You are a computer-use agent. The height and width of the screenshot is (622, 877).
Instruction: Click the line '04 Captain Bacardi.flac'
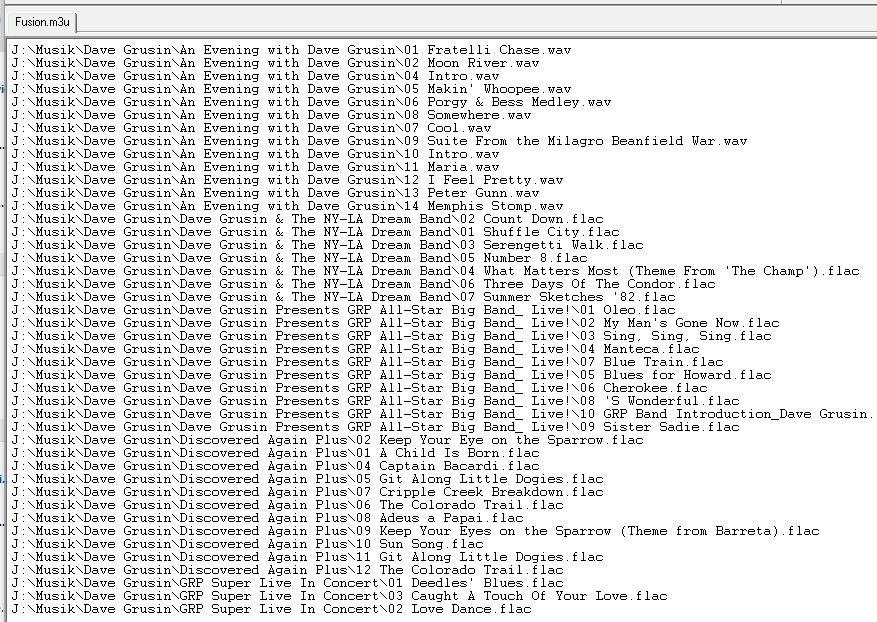(x=275, y=466)
